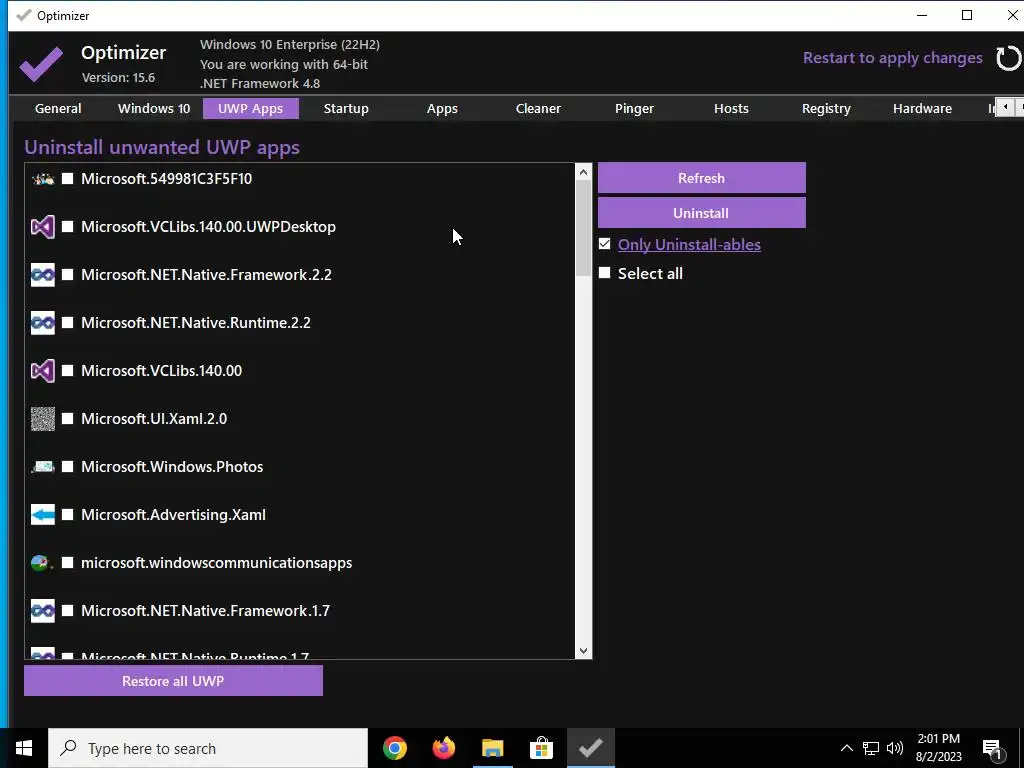This screenshot has width=1024, height=768.
Task: Switch to the Registry tab
Action: coord(826,108)
